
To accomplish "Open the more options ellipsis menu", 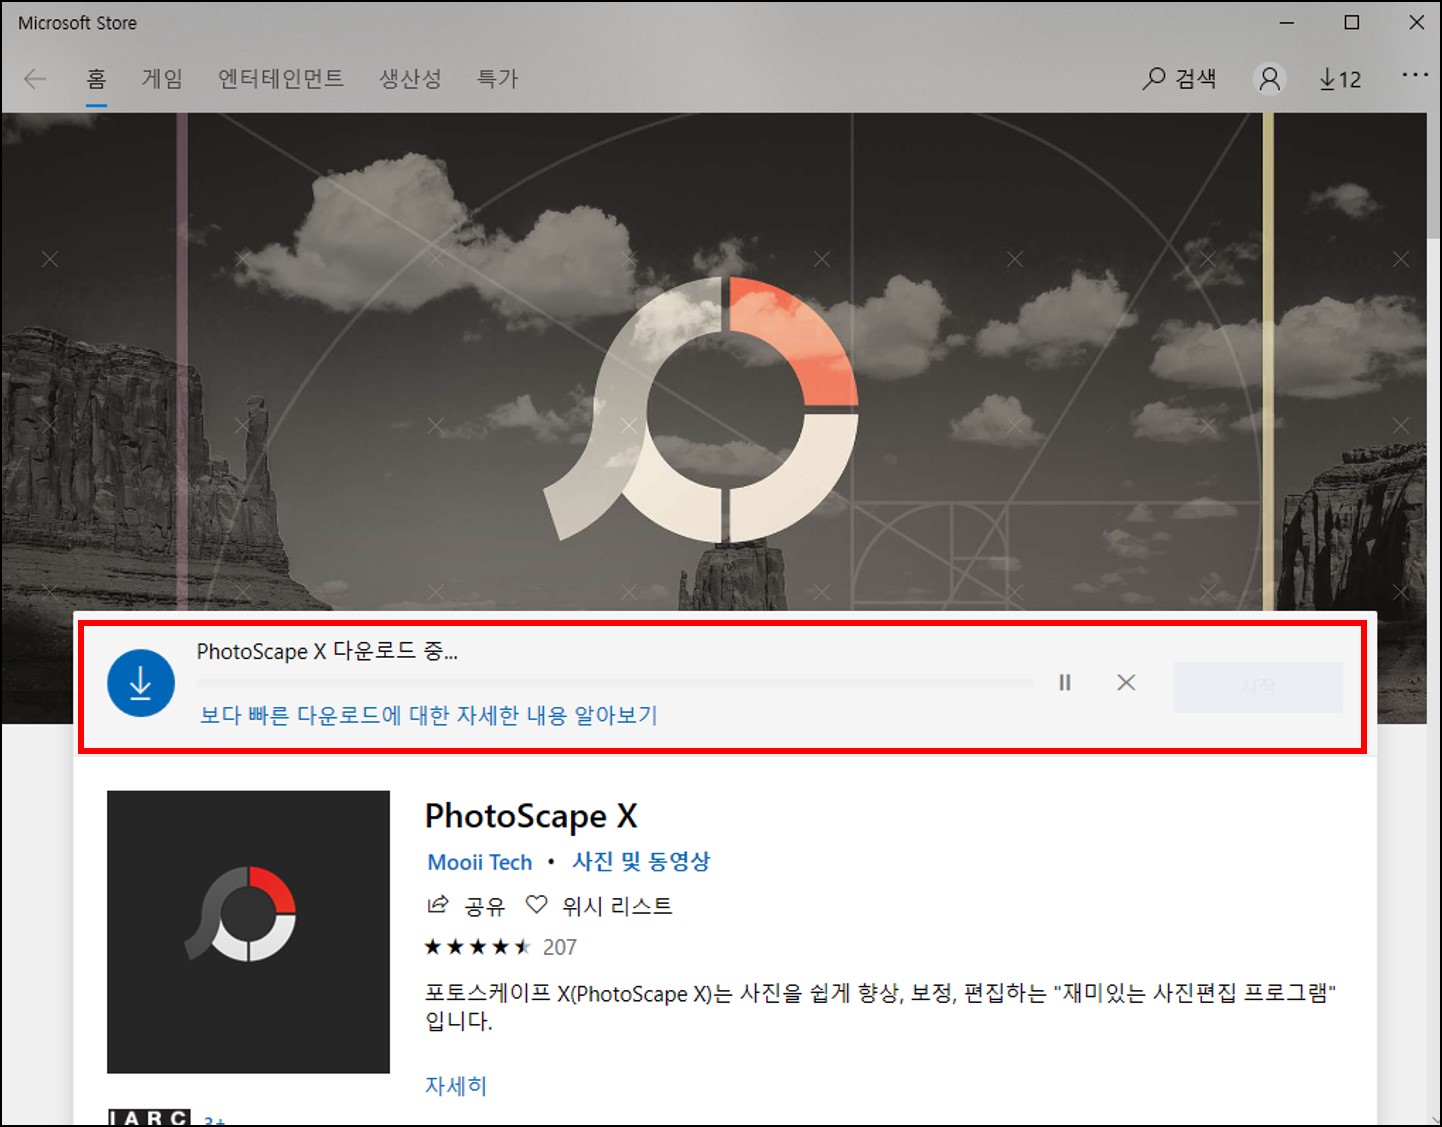I will [x=1415, y=75].
